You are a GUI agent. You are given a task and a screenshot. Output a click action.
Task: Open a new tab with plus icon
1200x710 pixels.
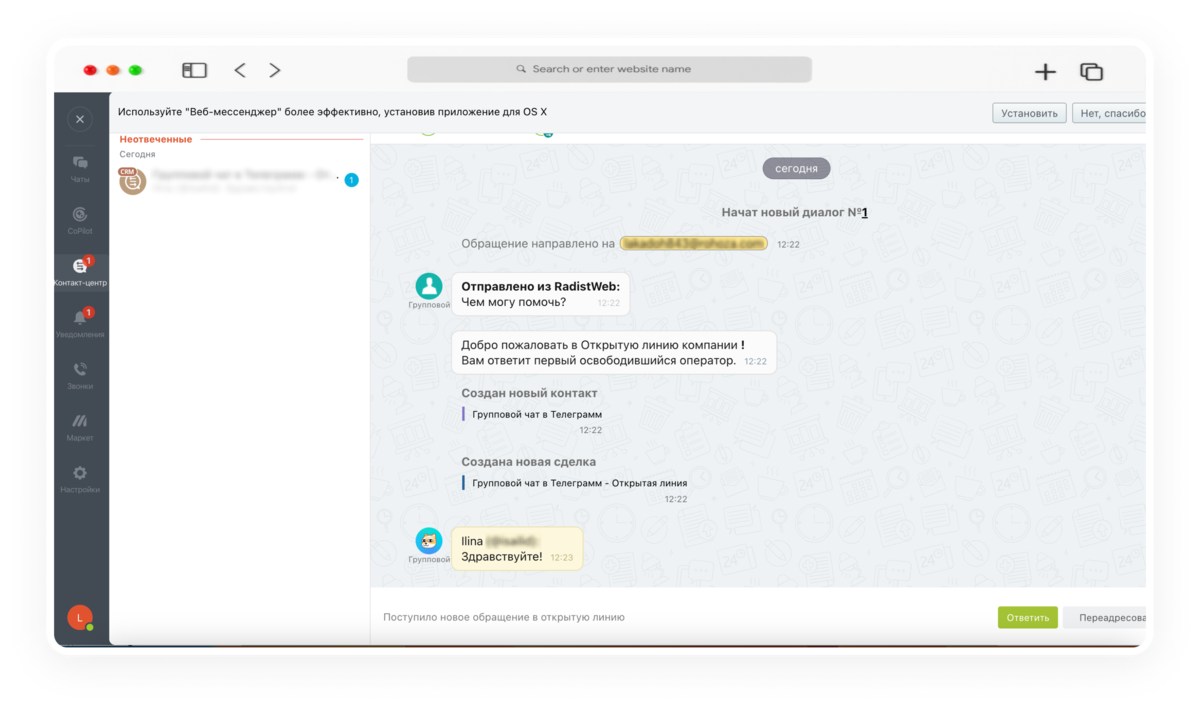click(1045, 71)
